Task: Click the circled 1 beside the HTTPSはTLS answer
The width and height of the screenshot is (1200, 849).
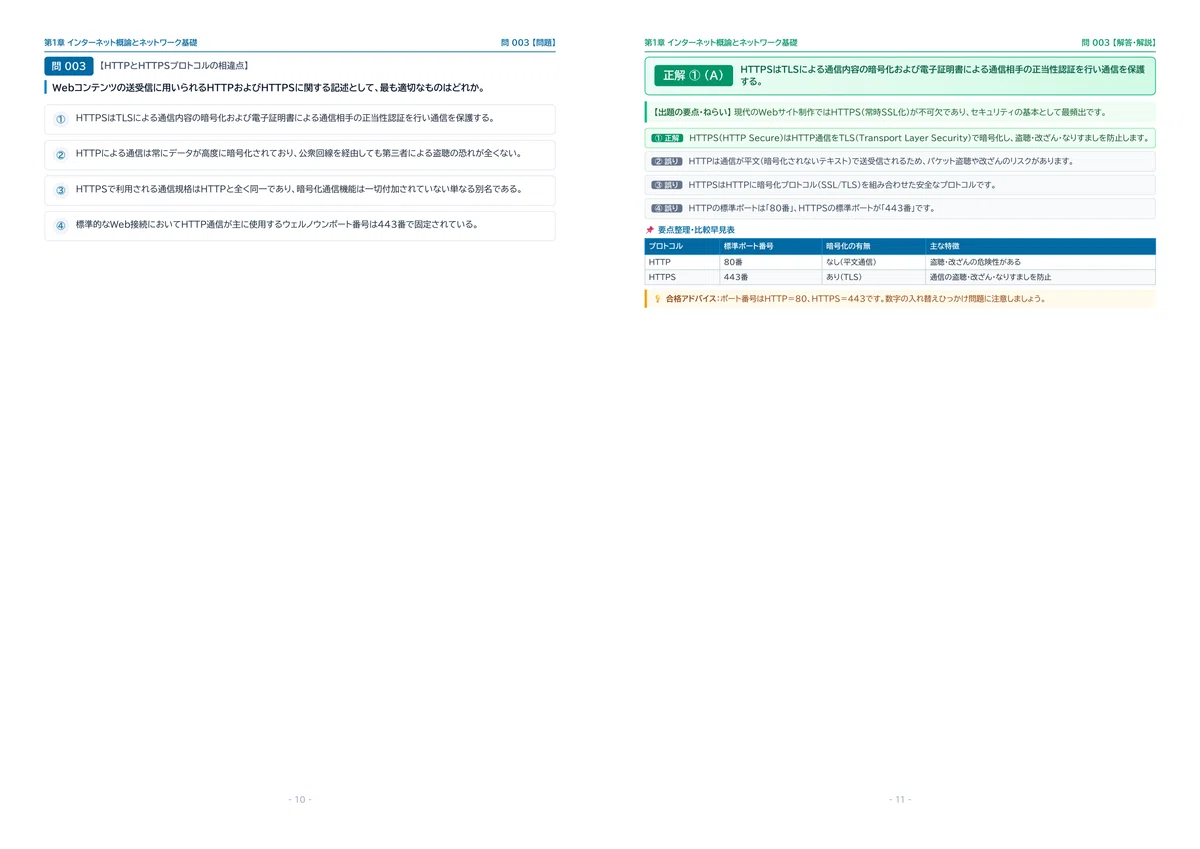Action: coord(60,119)
